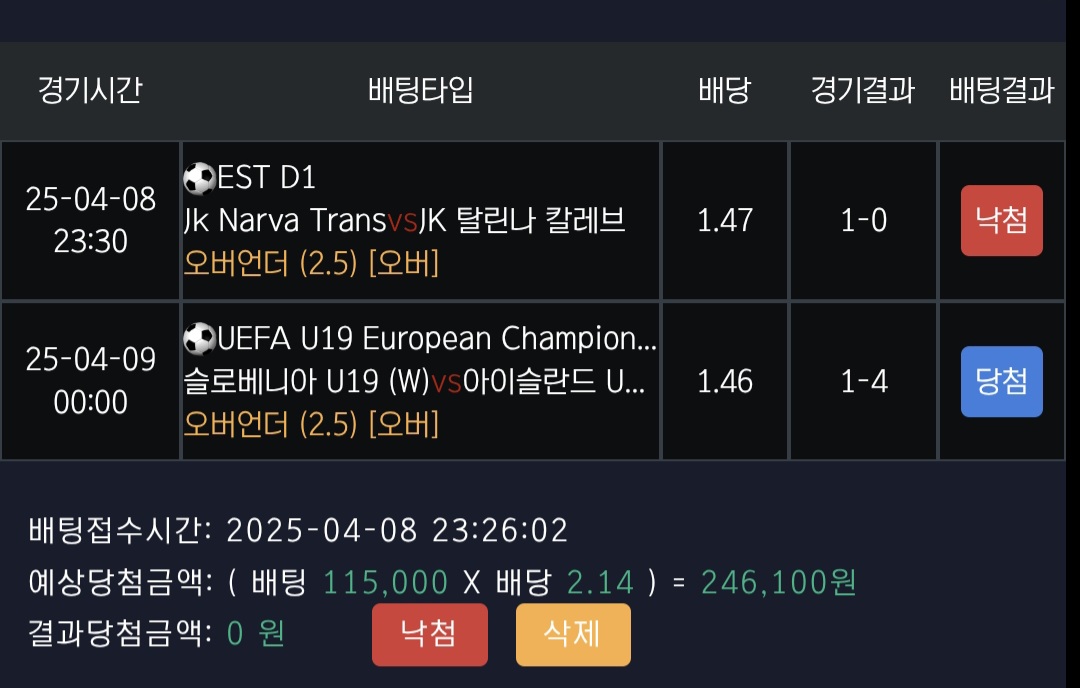The width and height of the screenshot is (1080, 688).
Task: Click the UEFA U19 European Championship league name
Action: (437, 339)
